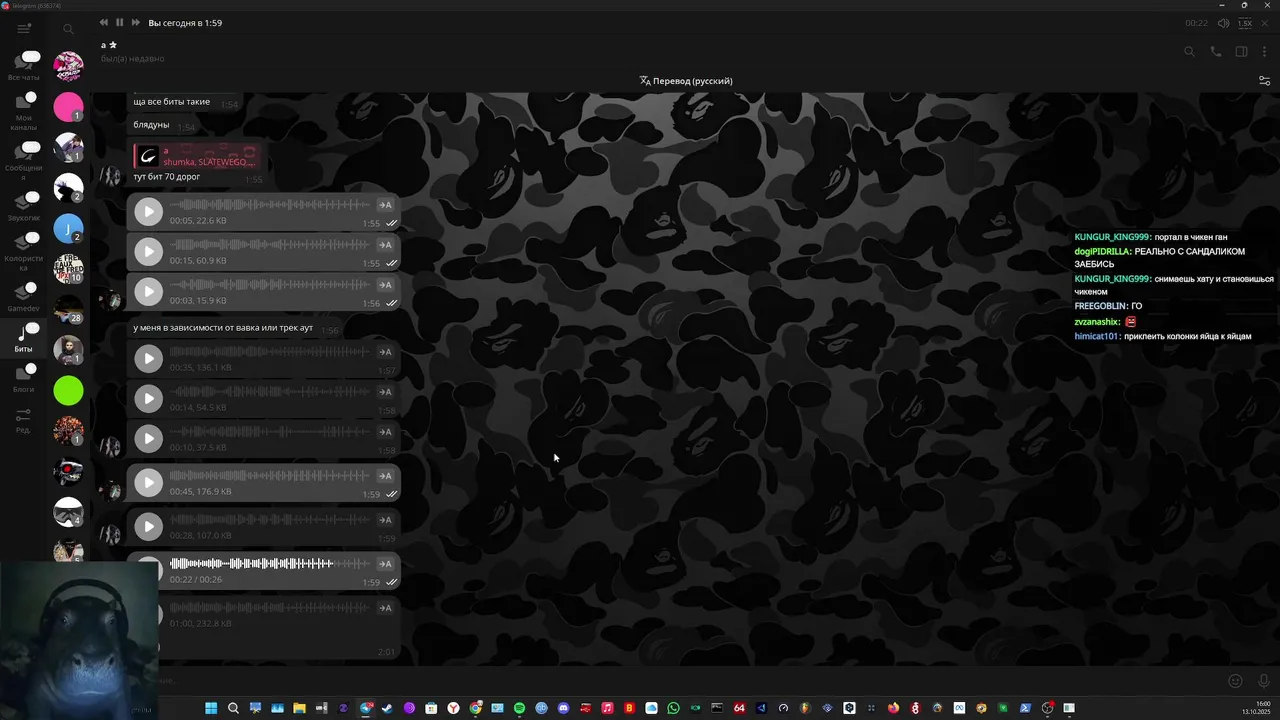Open the solid pink avatar chat
This screenshot has width=1280, height=720.
[68, 107]
